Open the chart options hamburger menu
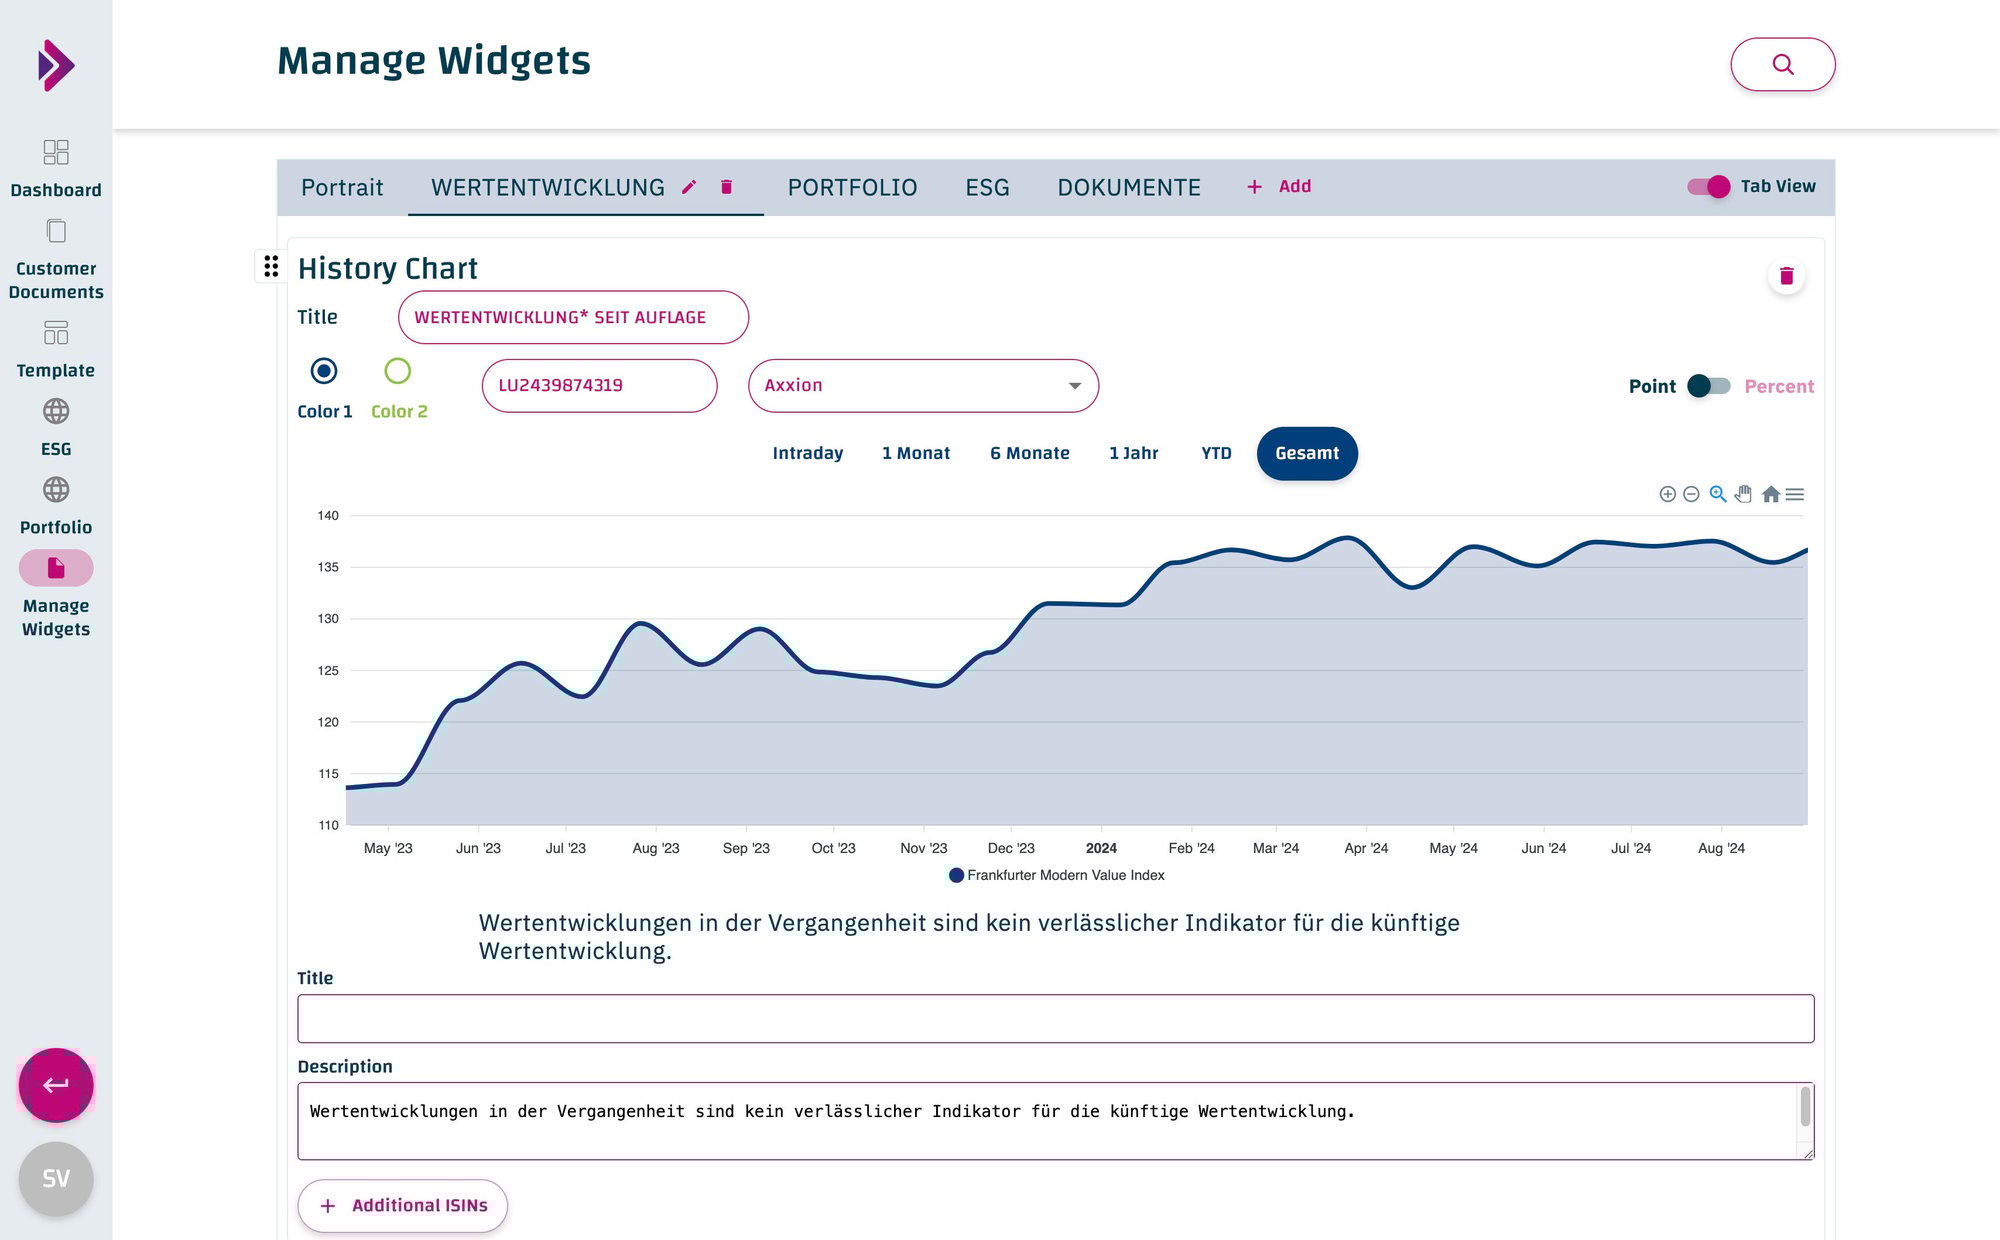 1797,494
